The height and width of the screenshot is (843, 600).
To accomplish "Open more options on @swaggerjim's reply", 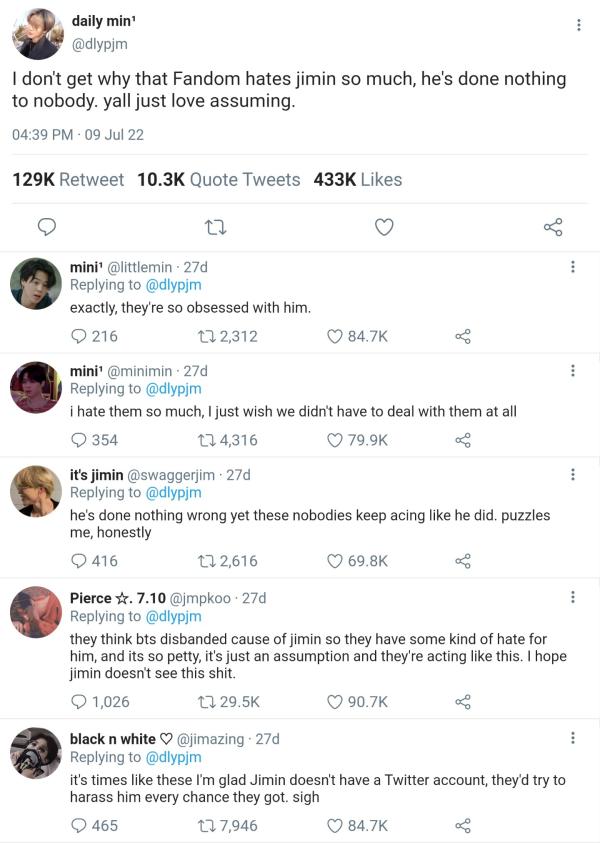I will (573, 474).
